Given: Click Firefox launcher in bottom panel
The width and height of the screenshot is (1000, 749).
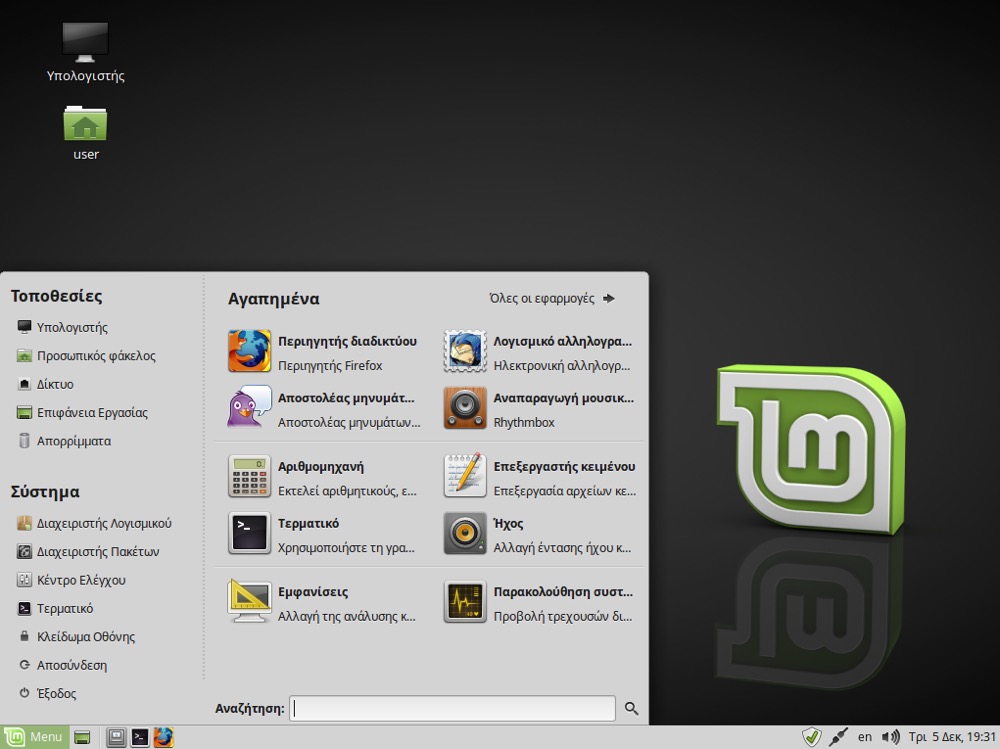Looking at the screenshot, I should pyautogui.click(x=163, y=738).
